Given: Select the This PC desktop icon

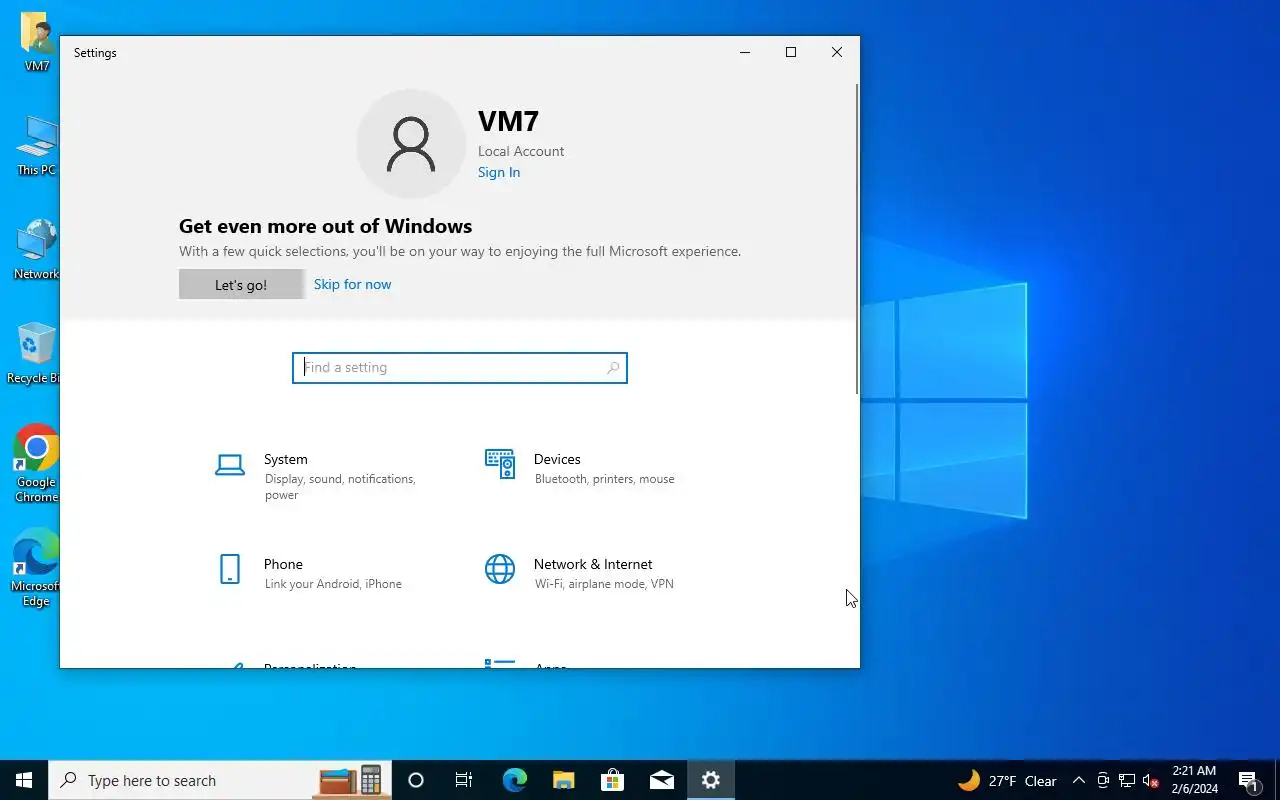Looking at the screenshot, I should tap(37, 146).
